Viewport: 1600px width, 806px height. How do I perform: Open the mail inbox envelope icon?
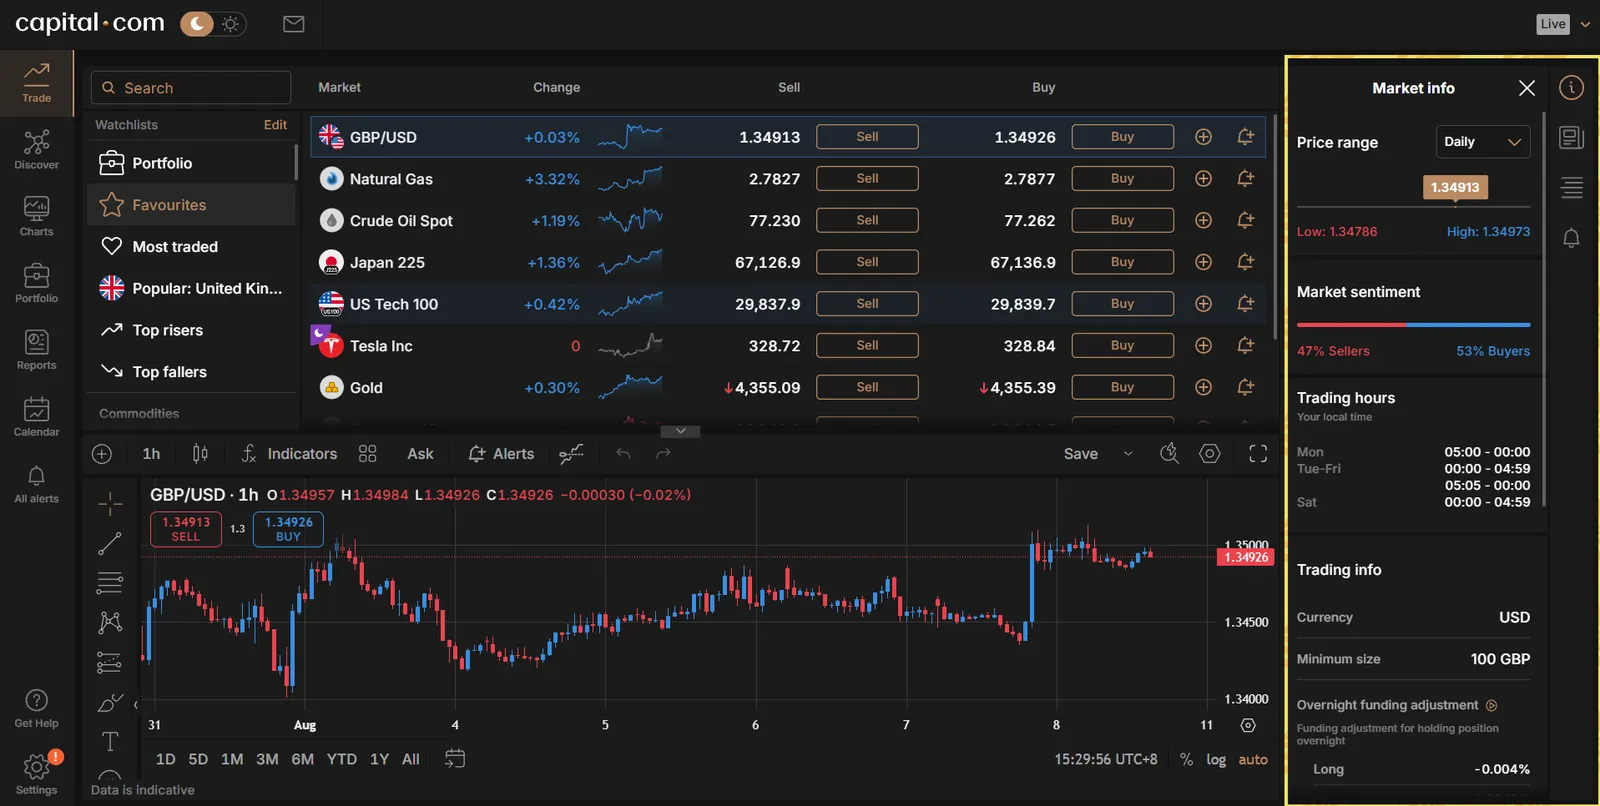[294, 24]
